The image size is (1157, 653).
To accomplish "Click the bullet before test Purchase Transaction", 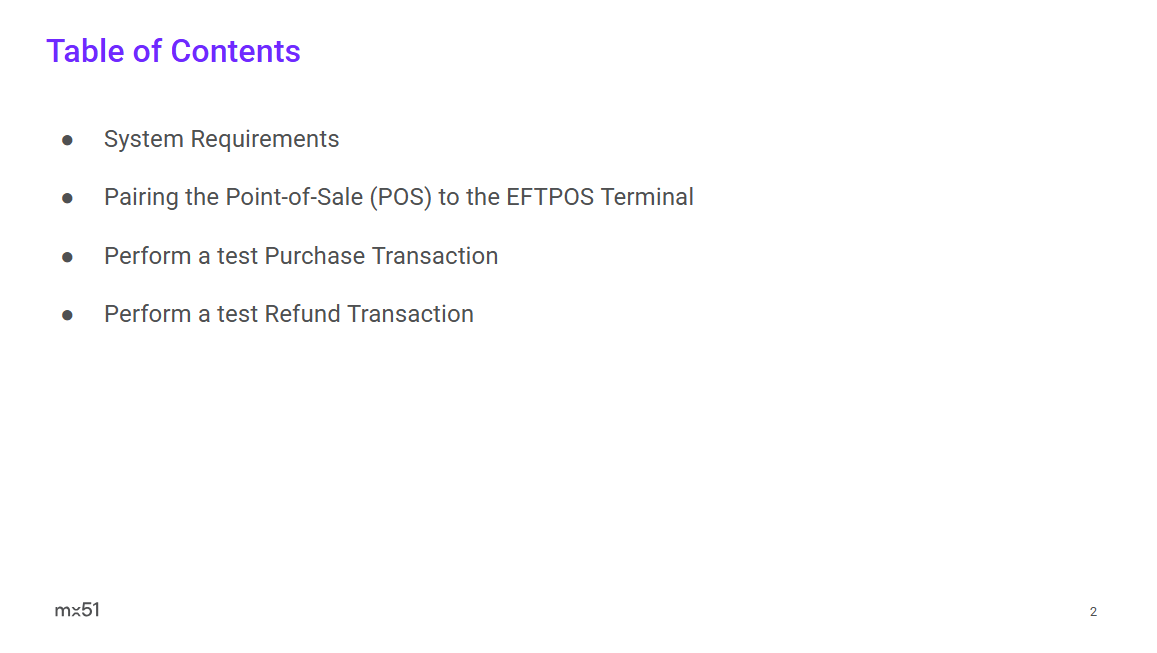I will click(x=67, y=257).
